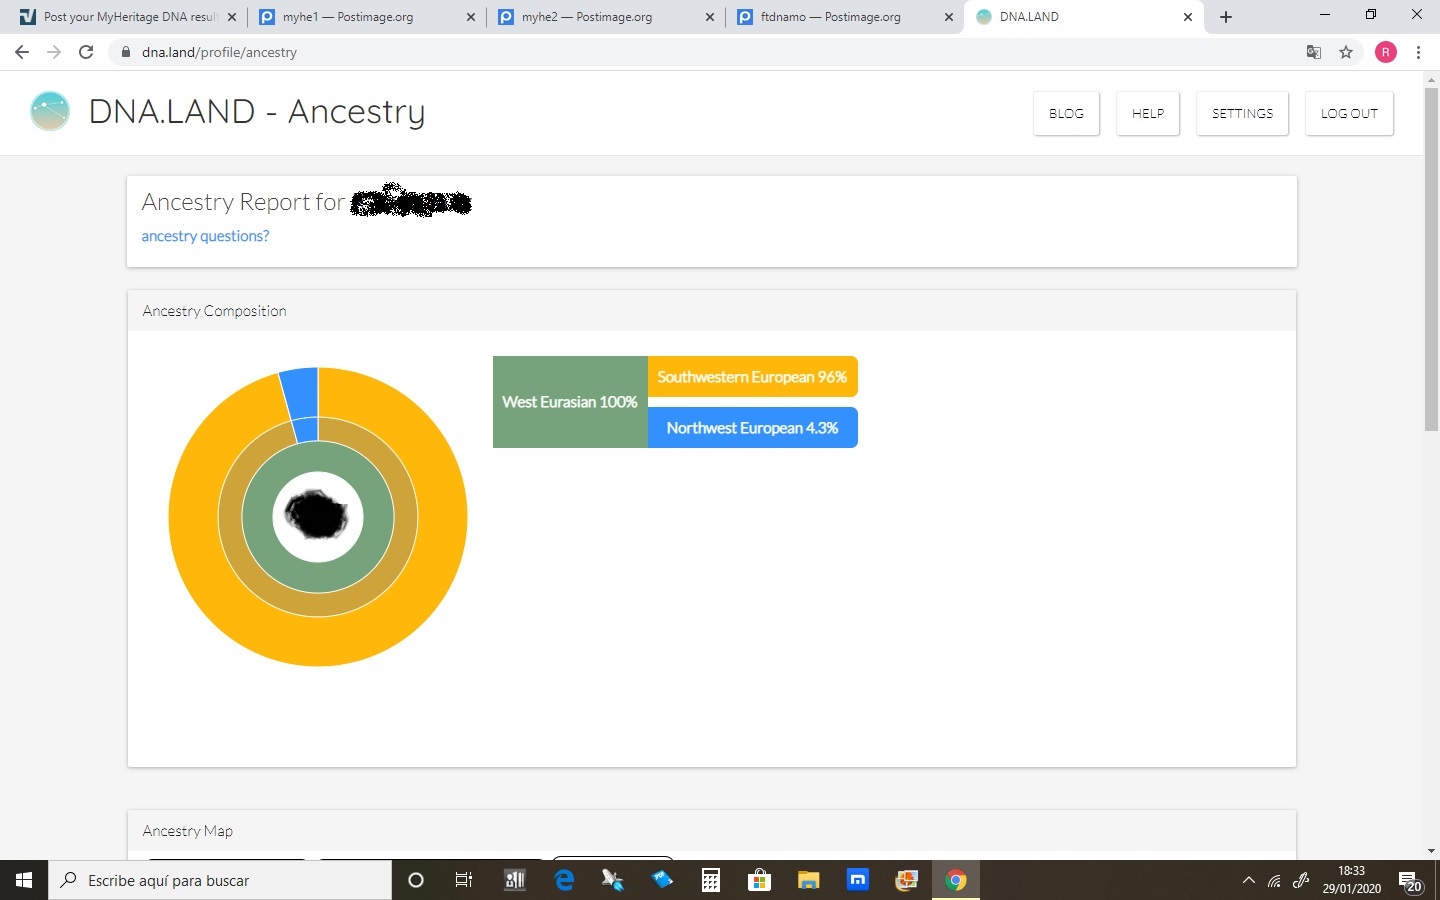This screenshot has height=900, width=1440.
Task: Click the browser forward arrow
Action: point(54,52)
